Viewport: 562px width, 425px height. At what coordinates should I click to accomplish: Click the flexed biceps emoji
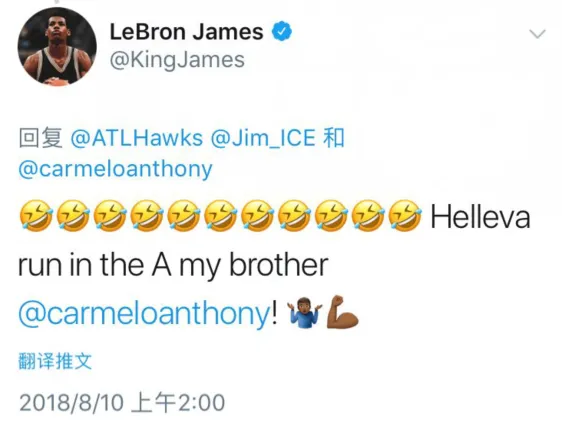(x=342, y=311)
